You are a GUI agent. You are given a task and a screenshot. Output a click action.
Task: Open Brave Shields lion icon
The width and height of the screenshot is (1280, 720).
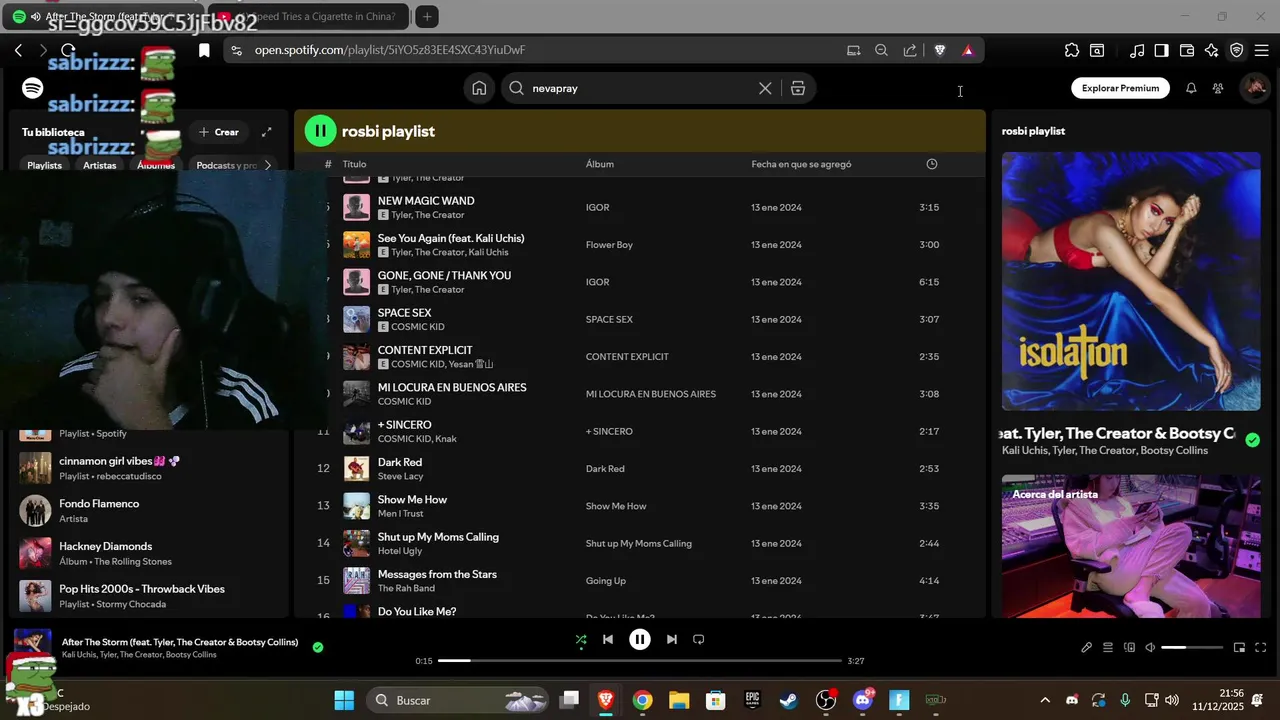point(940,50)
